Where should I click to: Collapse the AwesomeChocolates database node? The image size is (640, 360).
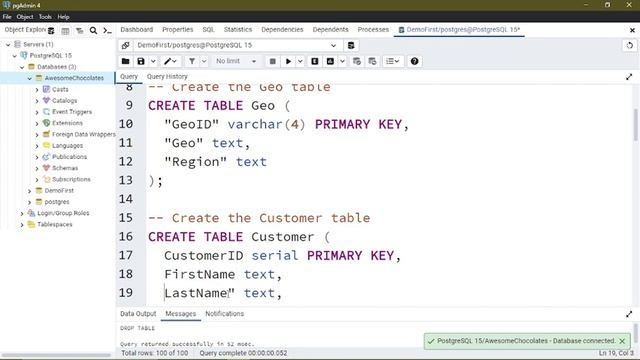(x=30, y=78)
